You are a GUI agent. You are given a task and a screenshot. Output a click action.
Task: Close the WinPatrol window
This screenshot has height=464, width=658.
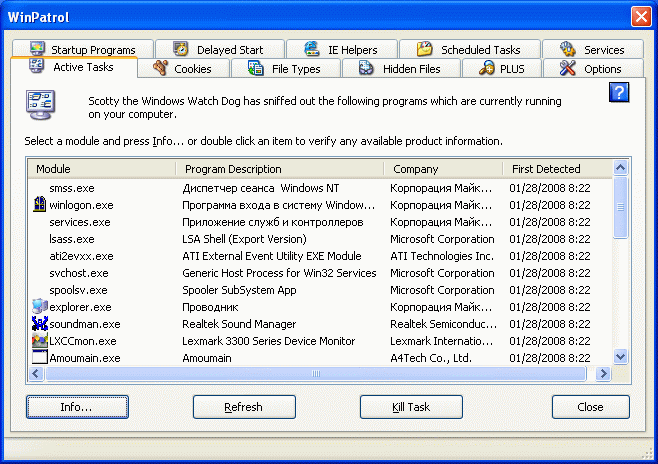point(641,17)
